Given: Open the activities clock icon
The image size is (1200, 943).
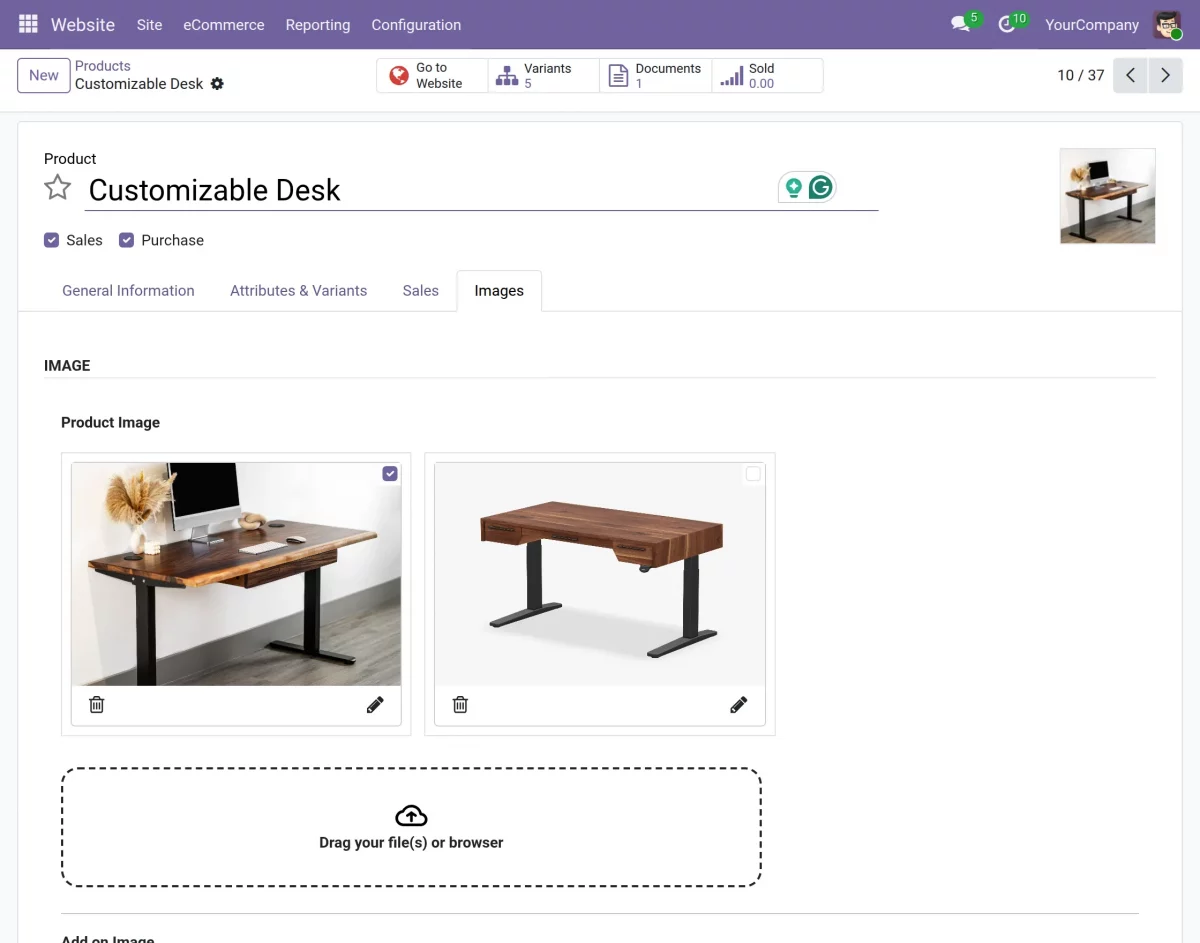Looking at the screenshot, I should click(1007, 24).
